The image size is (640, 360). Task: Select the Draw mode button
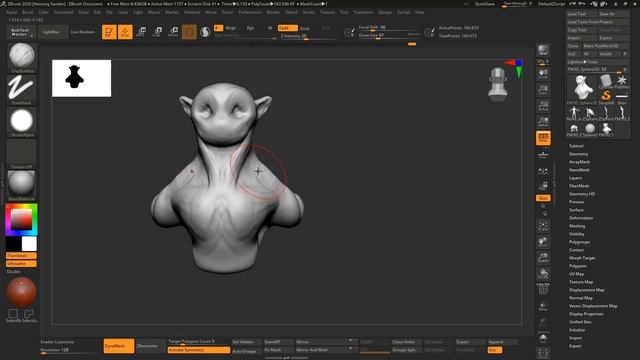pyautogui.click(x=125, y=32)
